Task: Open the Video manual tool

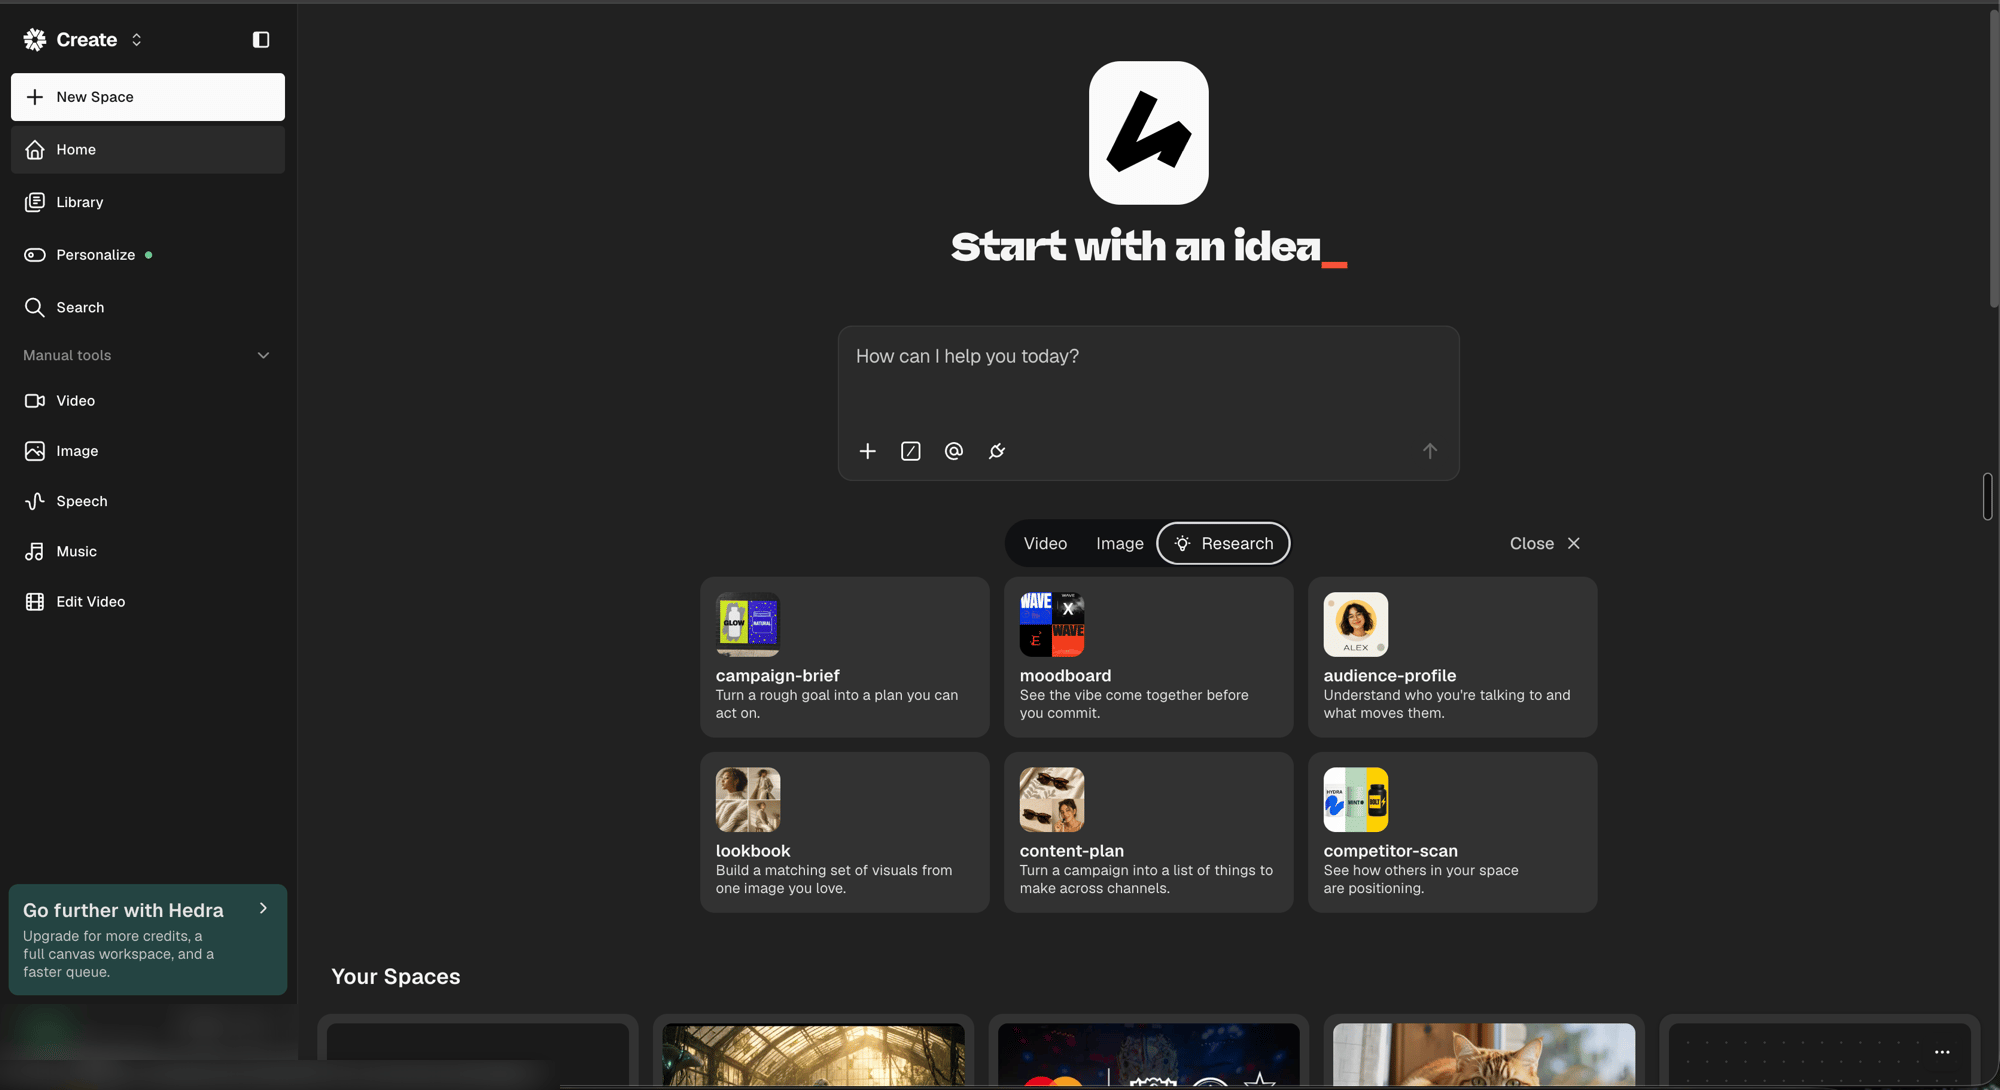Action: pyautogui.click(x=148, y=401)
